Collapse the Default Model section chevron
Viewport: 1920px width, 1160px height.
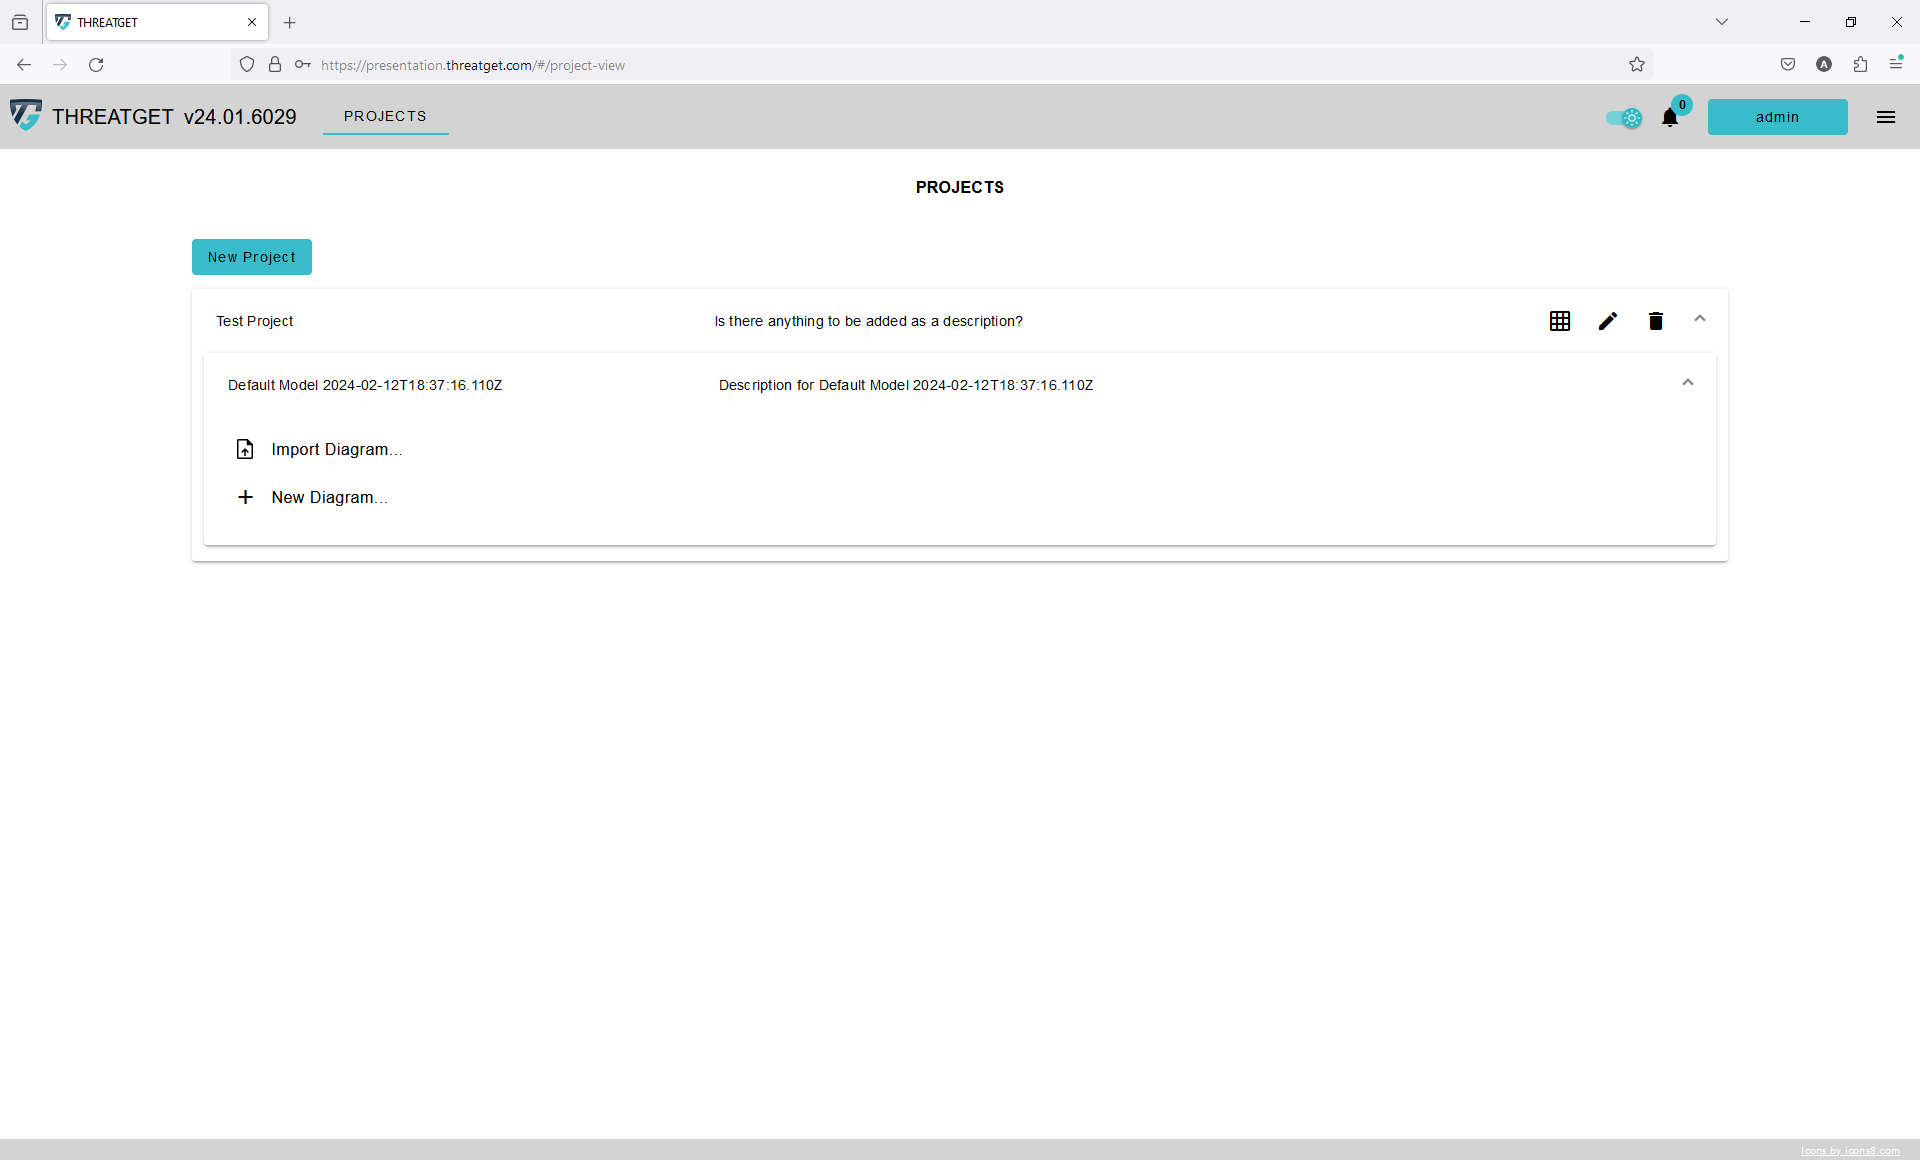1686,382
